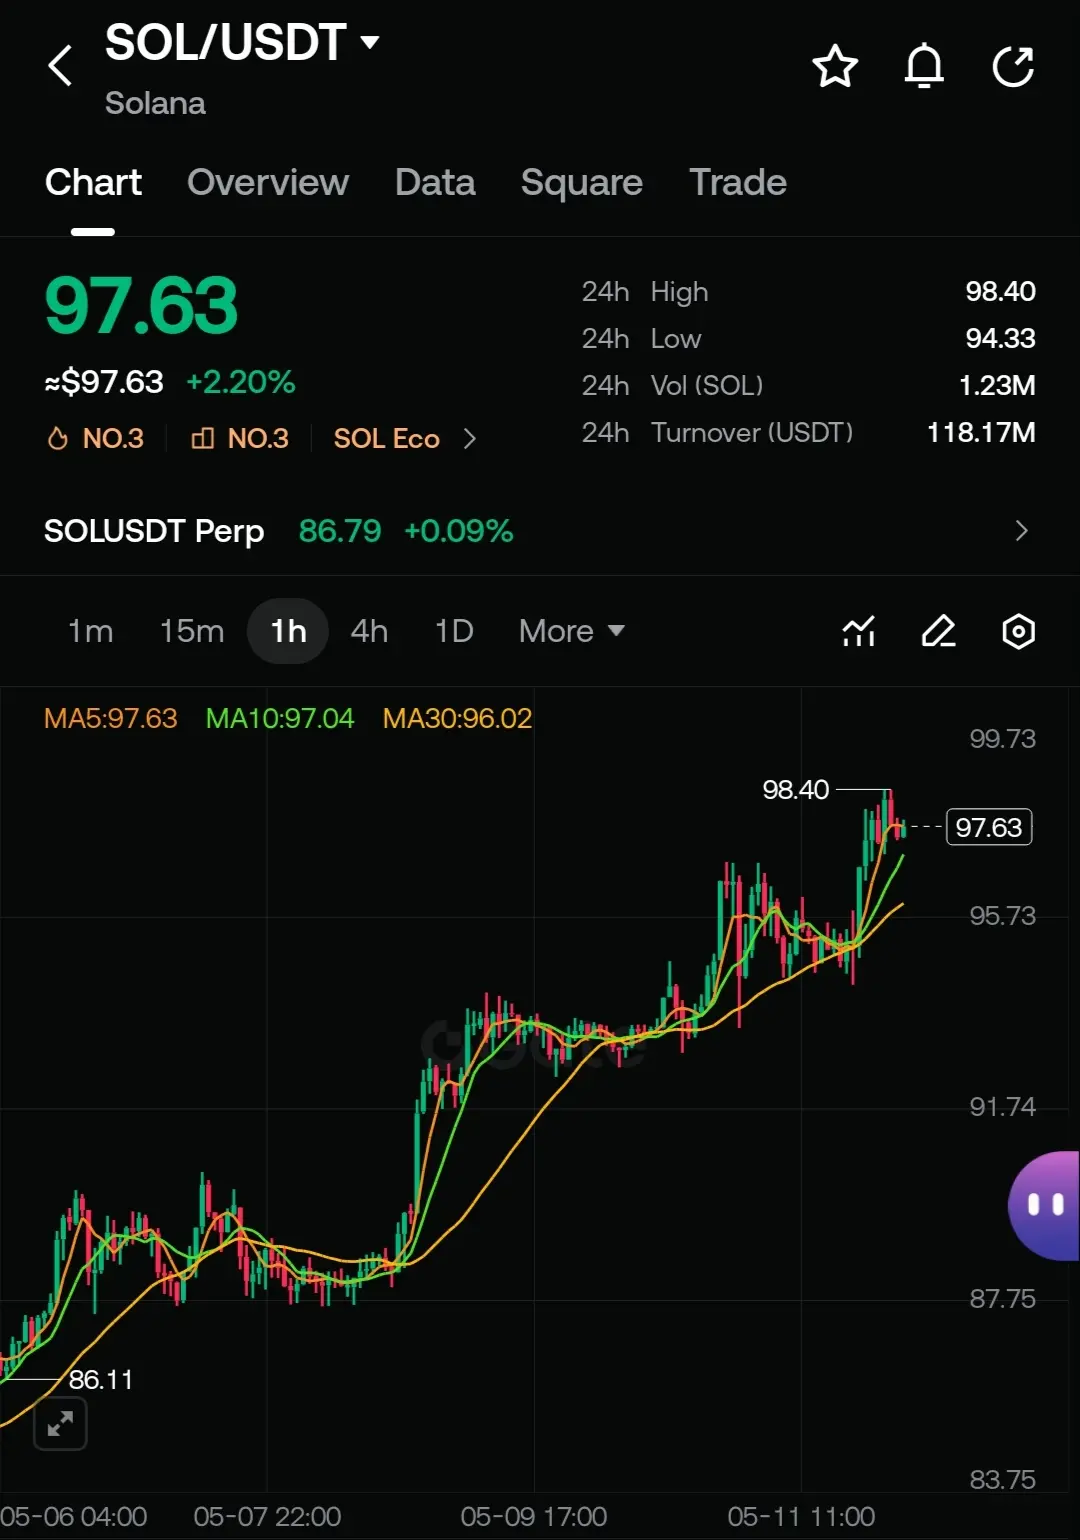The image size is (1080, 1540).
Task: Tap the SOL Eco label
Action: (x=387, y=438)
